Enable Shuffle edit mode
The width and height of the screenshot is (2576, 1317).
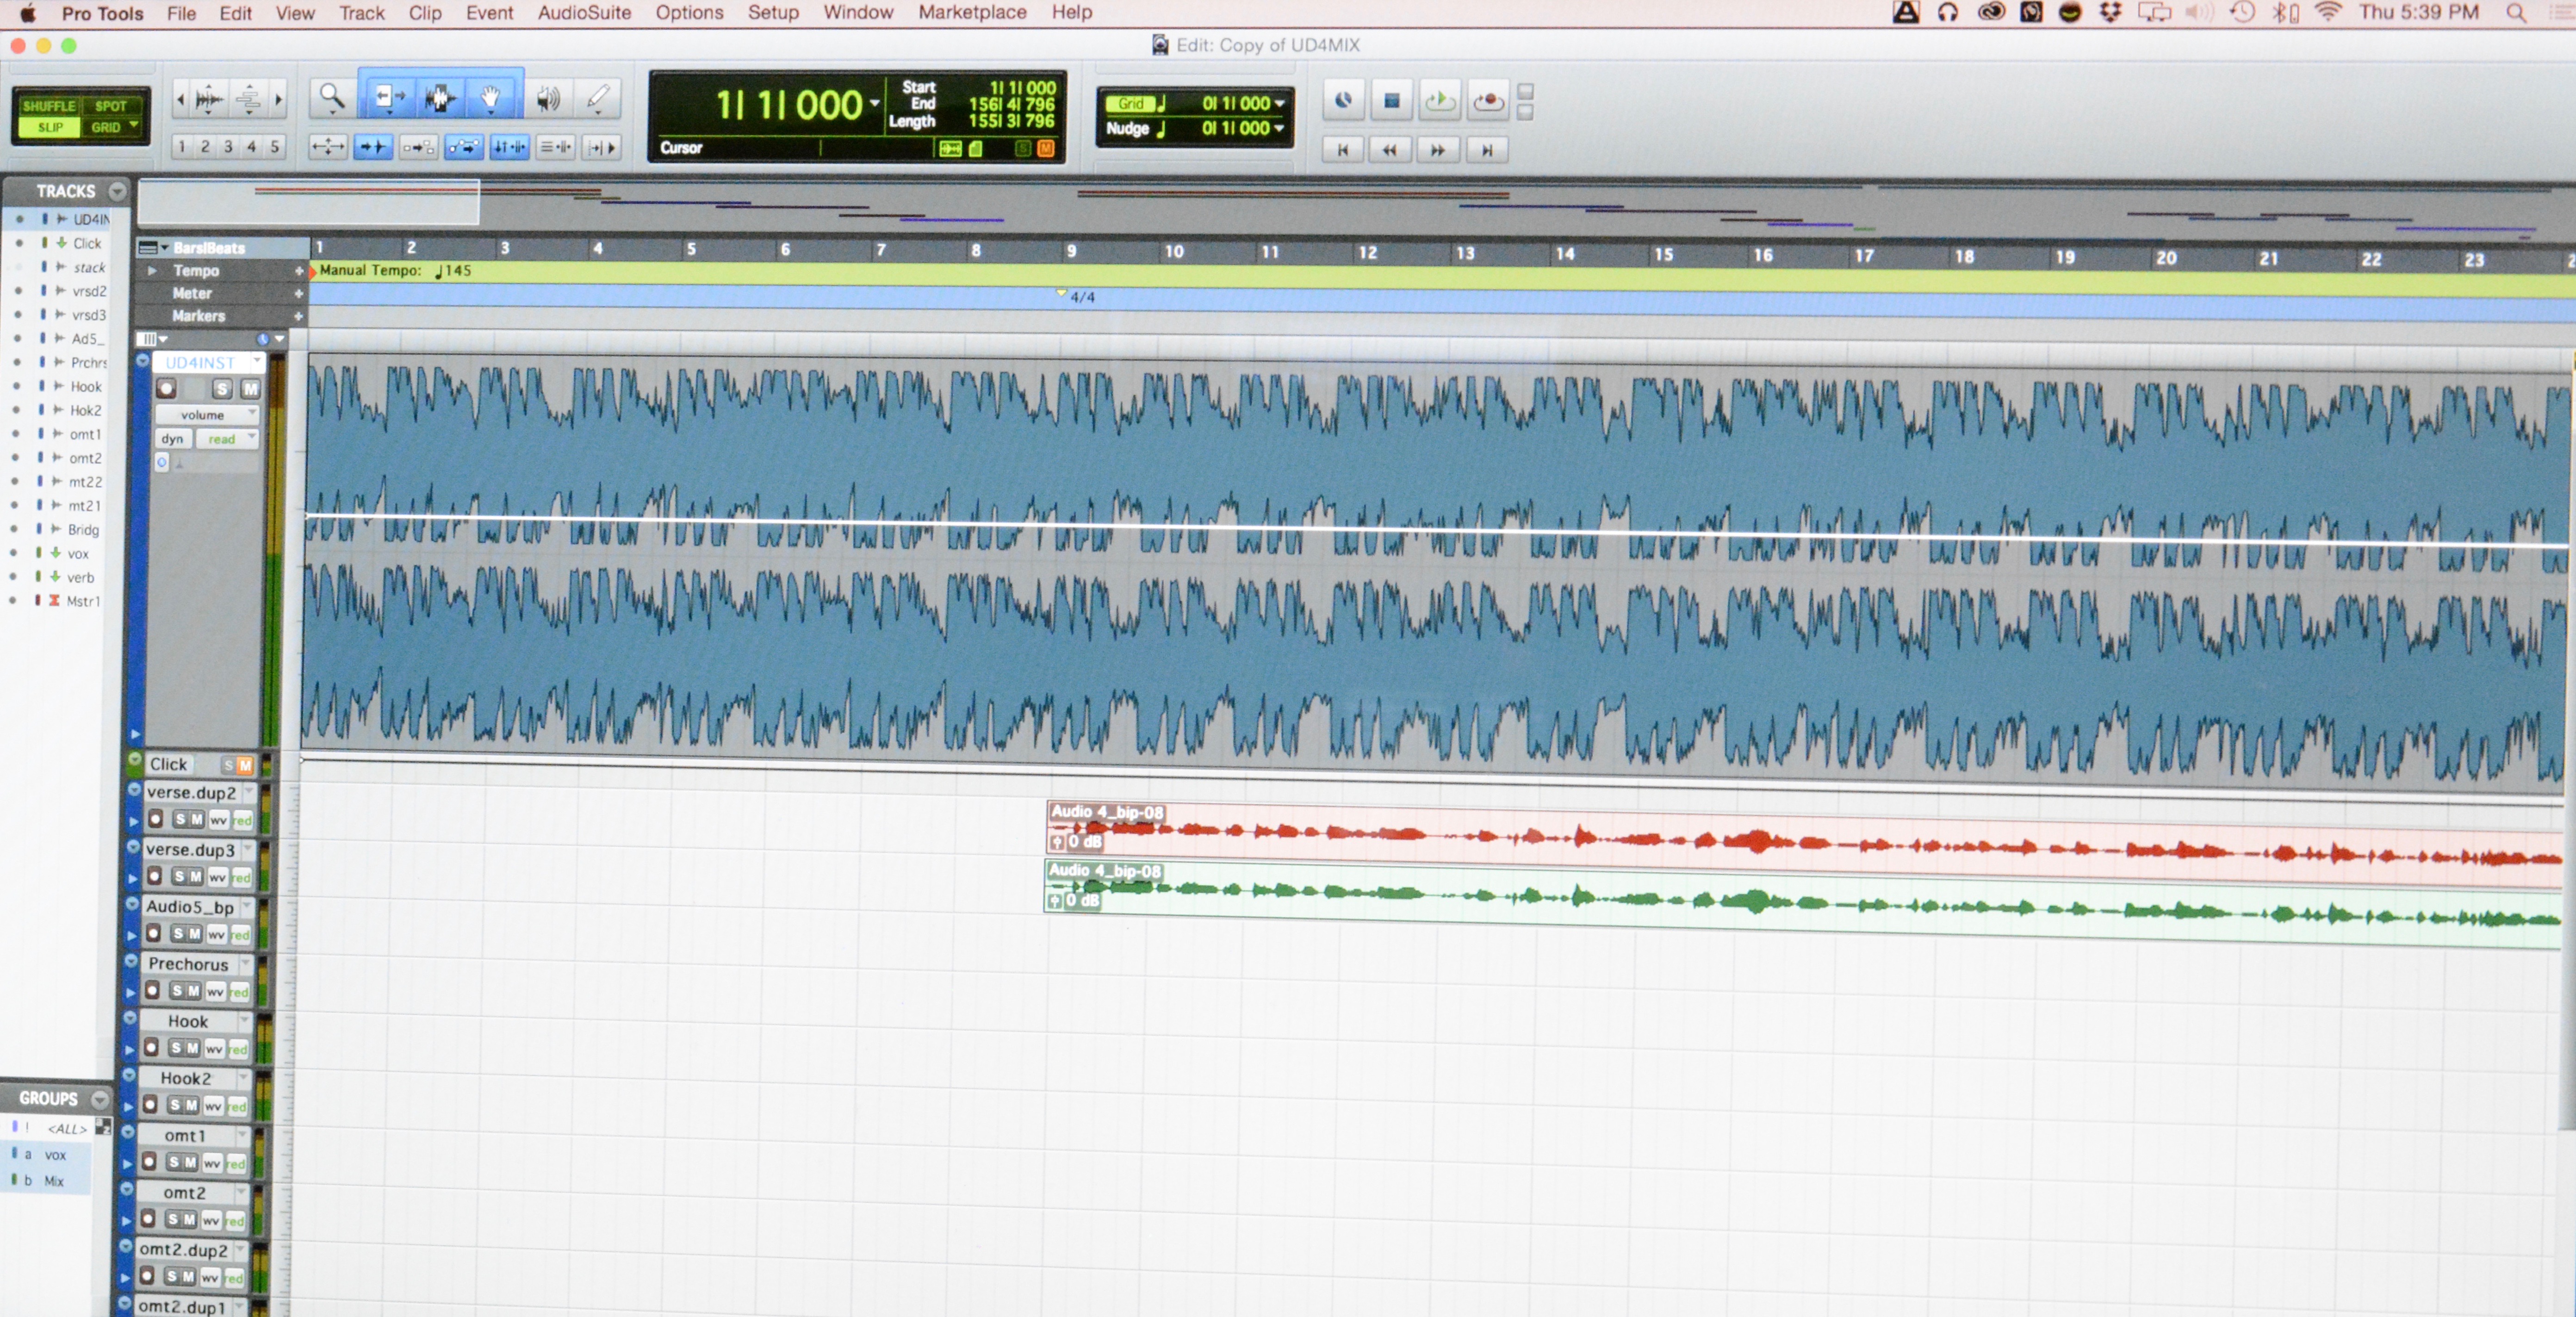coord(49,106)
